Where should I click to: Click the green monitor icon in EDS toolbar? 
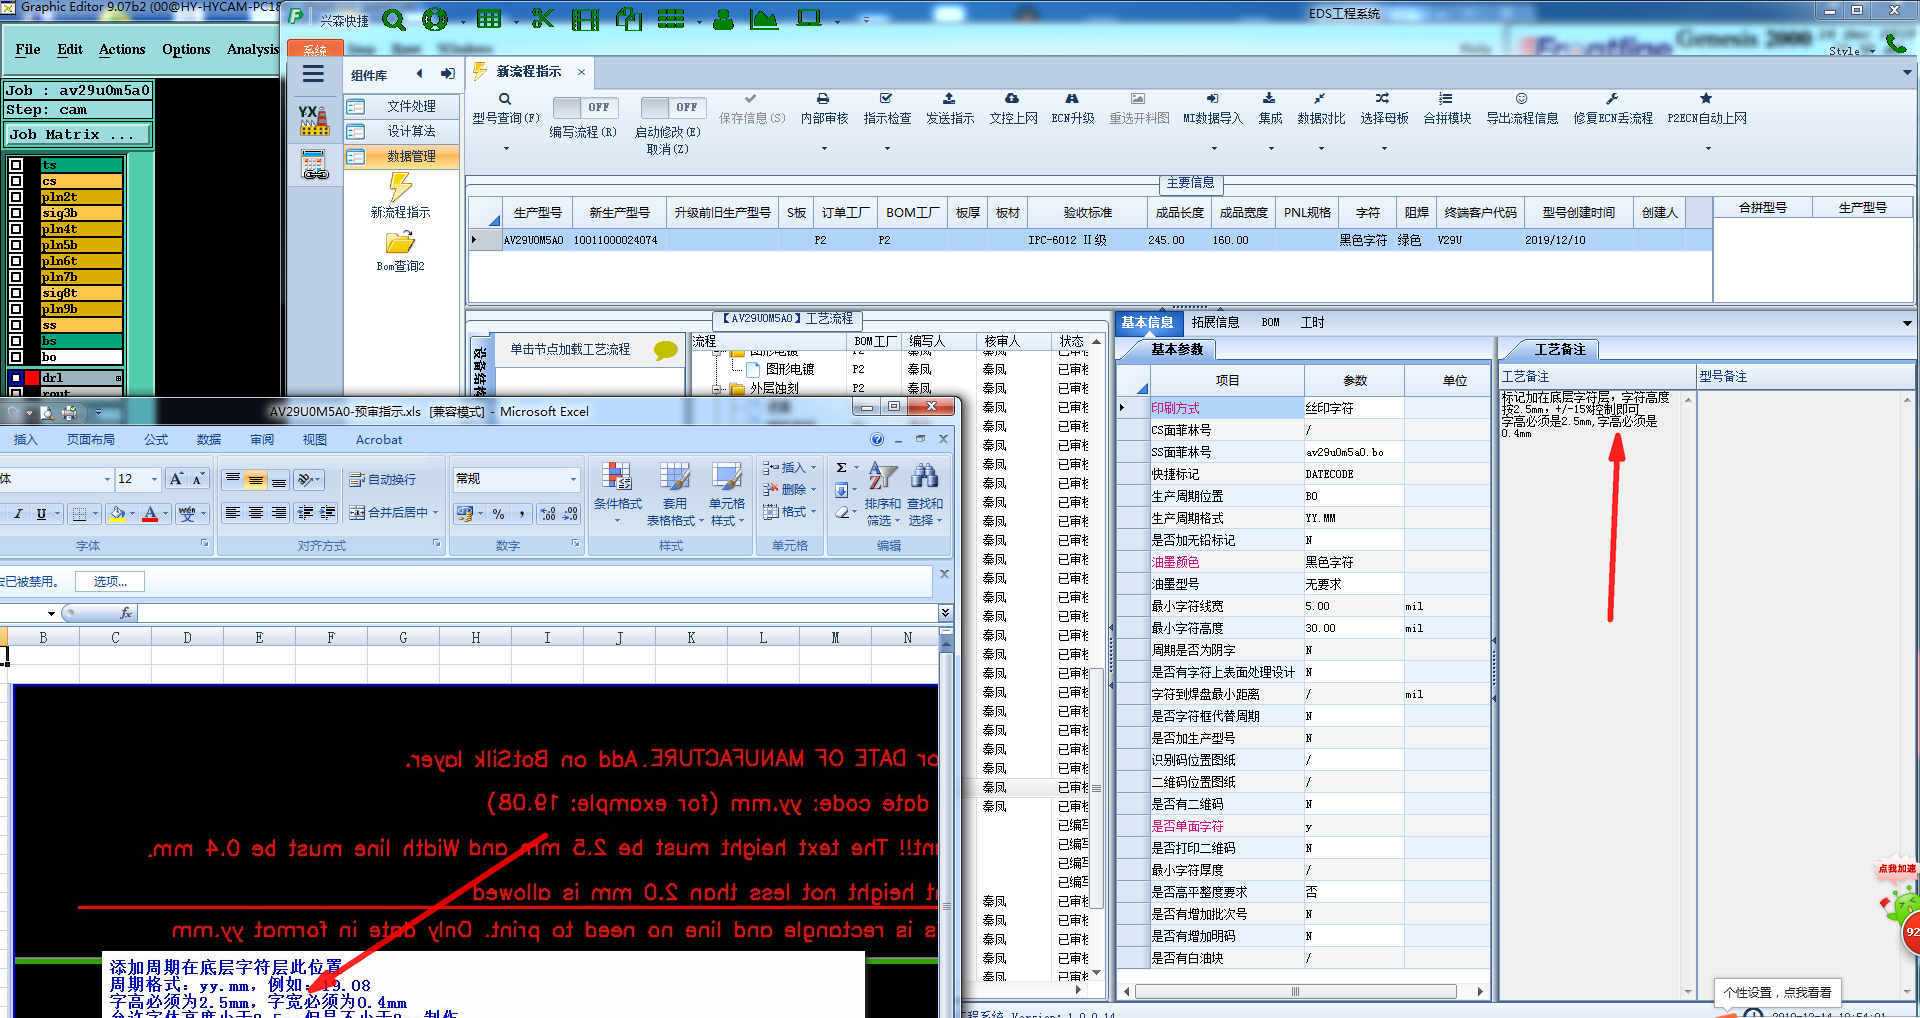(x=808, y=18)
